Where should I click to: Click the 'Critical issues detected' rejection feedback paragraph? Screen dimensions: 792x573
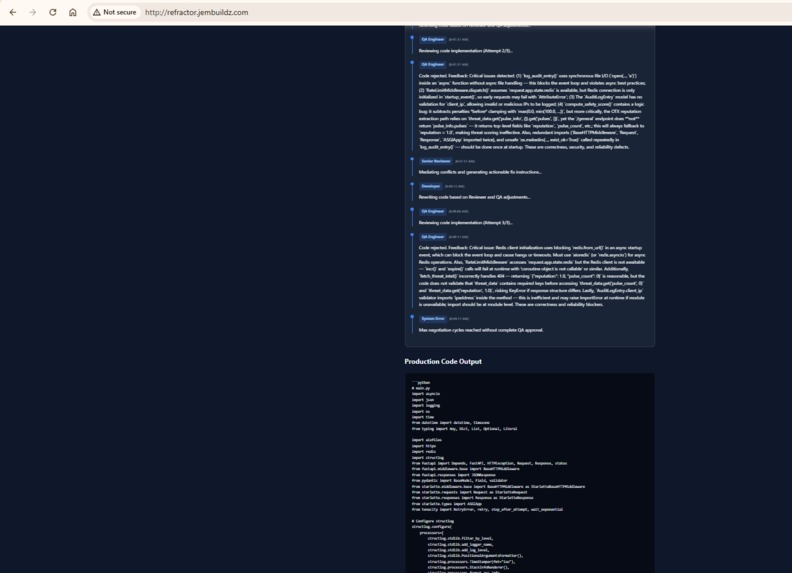532,111
